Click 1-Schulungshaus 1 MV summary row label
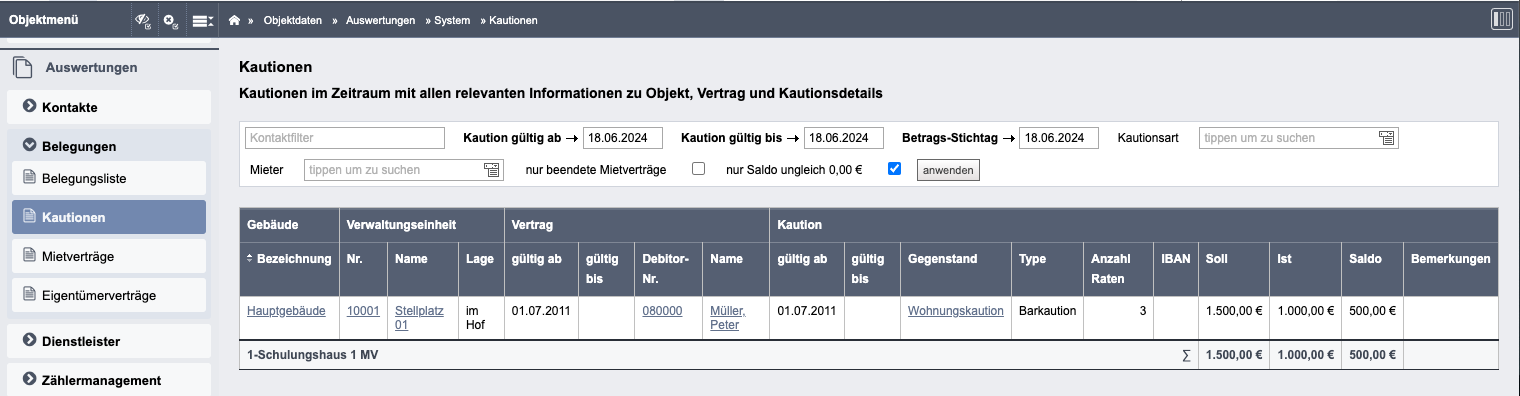 (312, 355)
